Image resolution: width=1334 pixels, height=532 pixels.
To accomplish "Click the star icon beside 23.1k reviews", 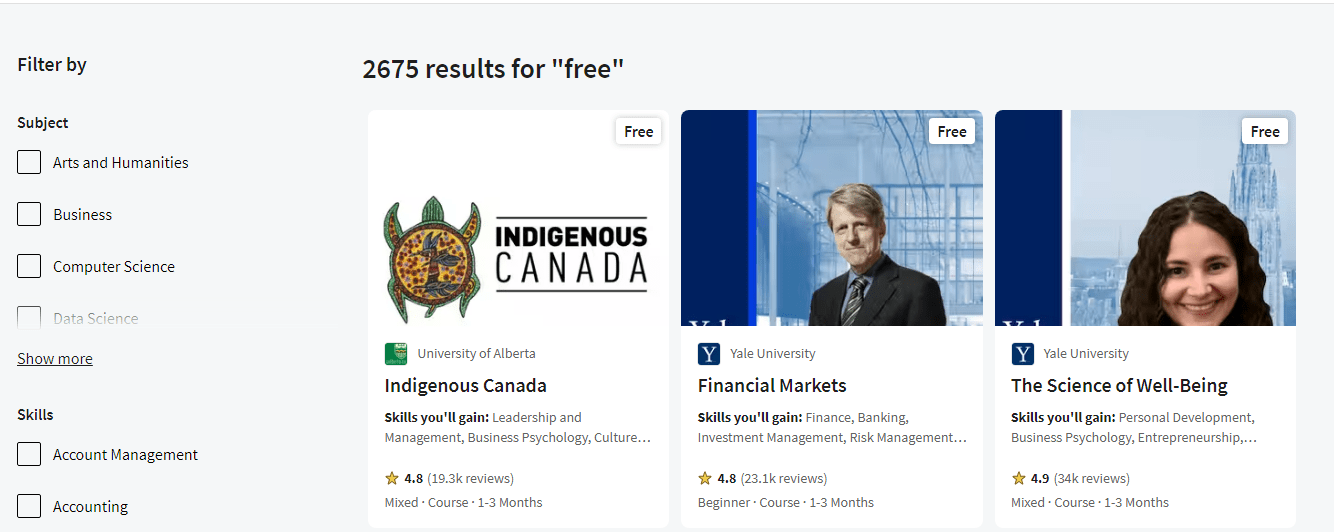I will (x=705, y=478).
